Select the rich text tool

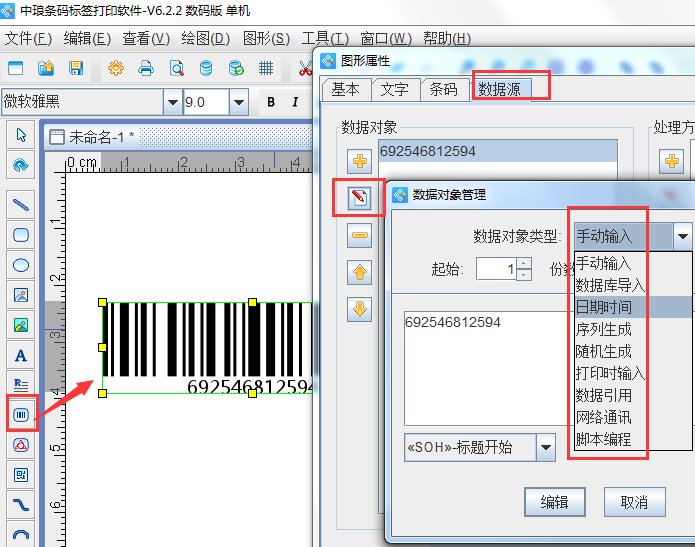[21, 384]
